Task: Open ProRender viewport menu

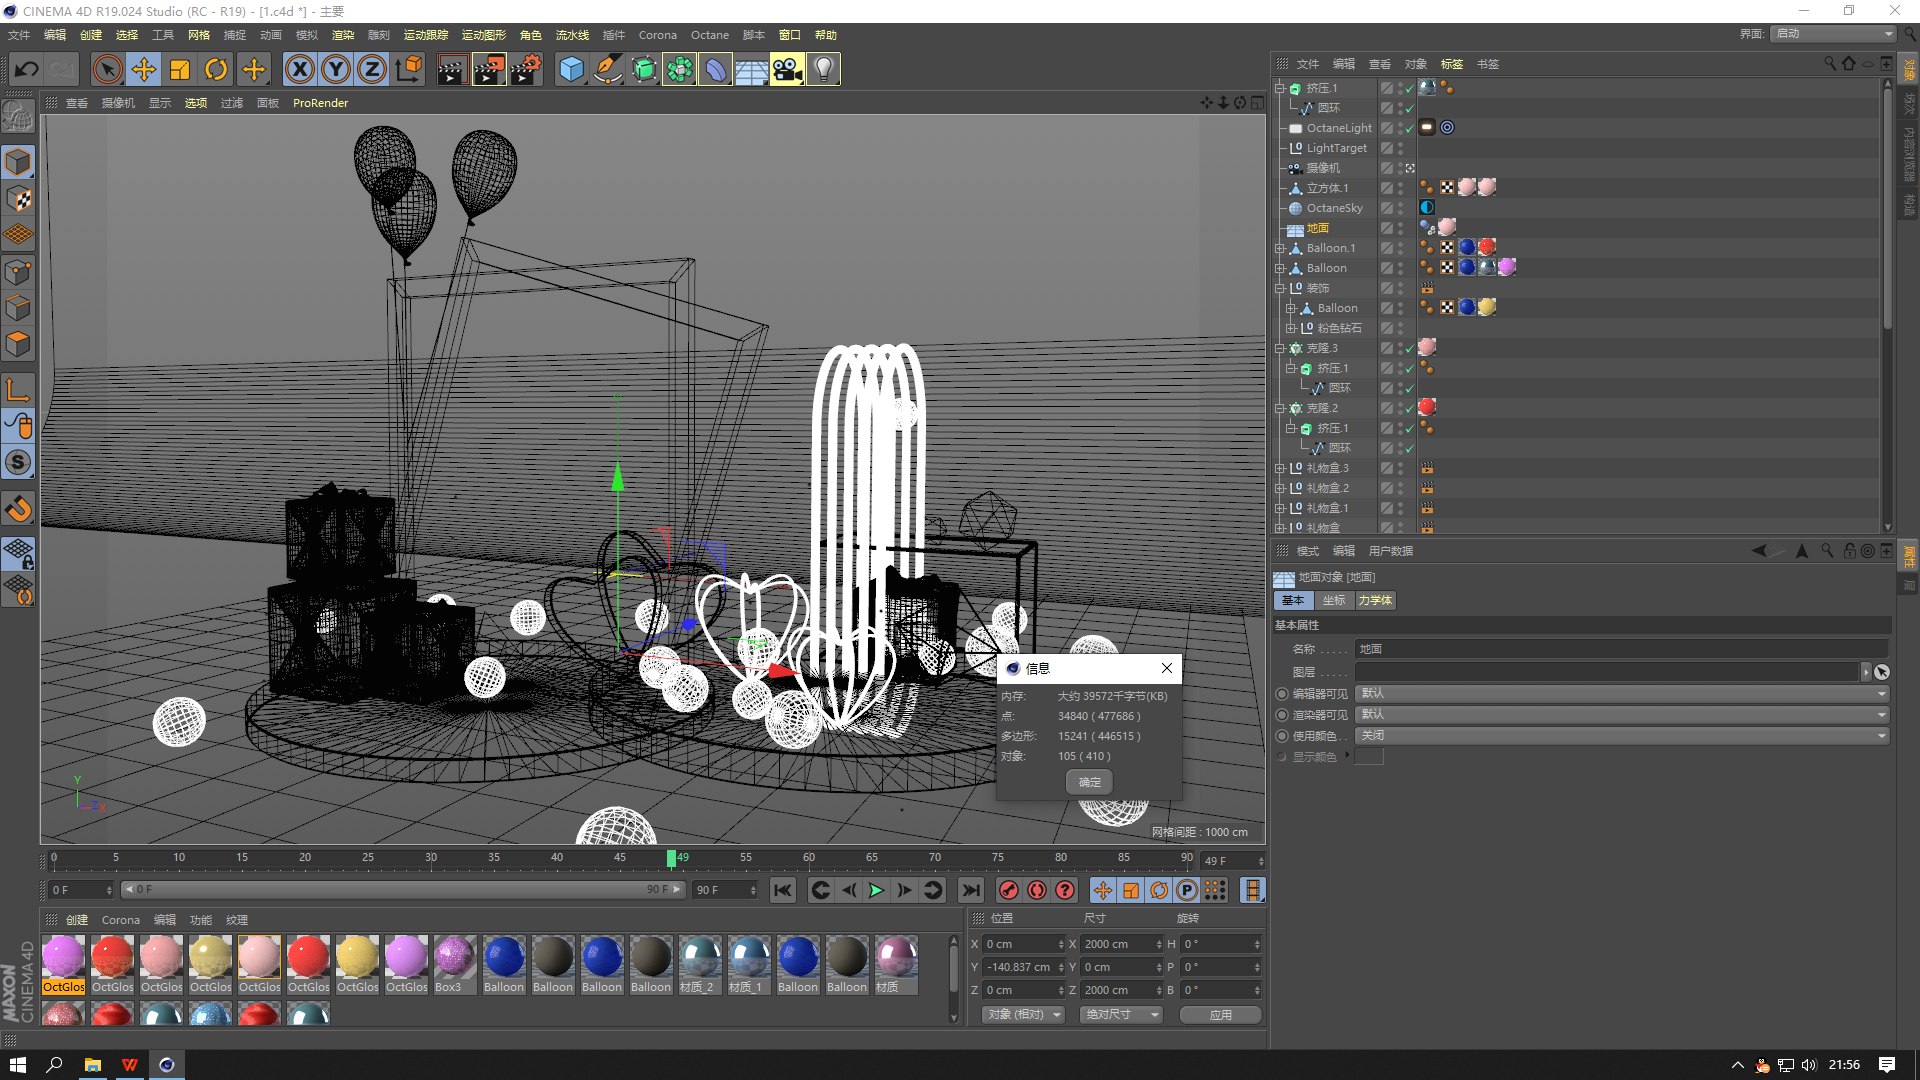Action: coord(320,103)
